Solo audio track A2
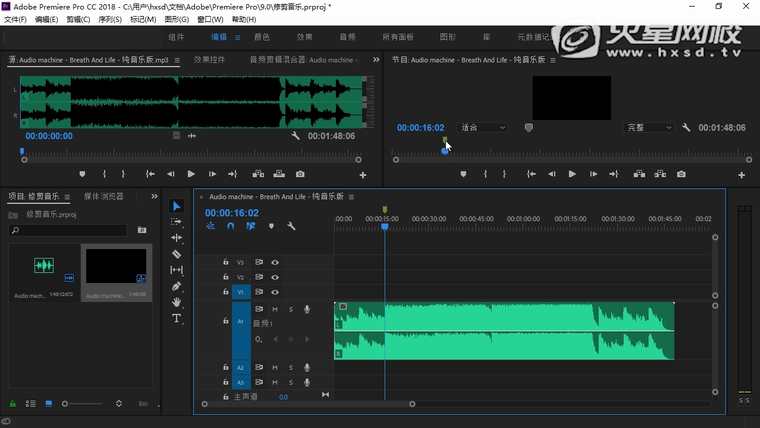The width and height of the screenshot is (760, 428). tap(291, 368)
